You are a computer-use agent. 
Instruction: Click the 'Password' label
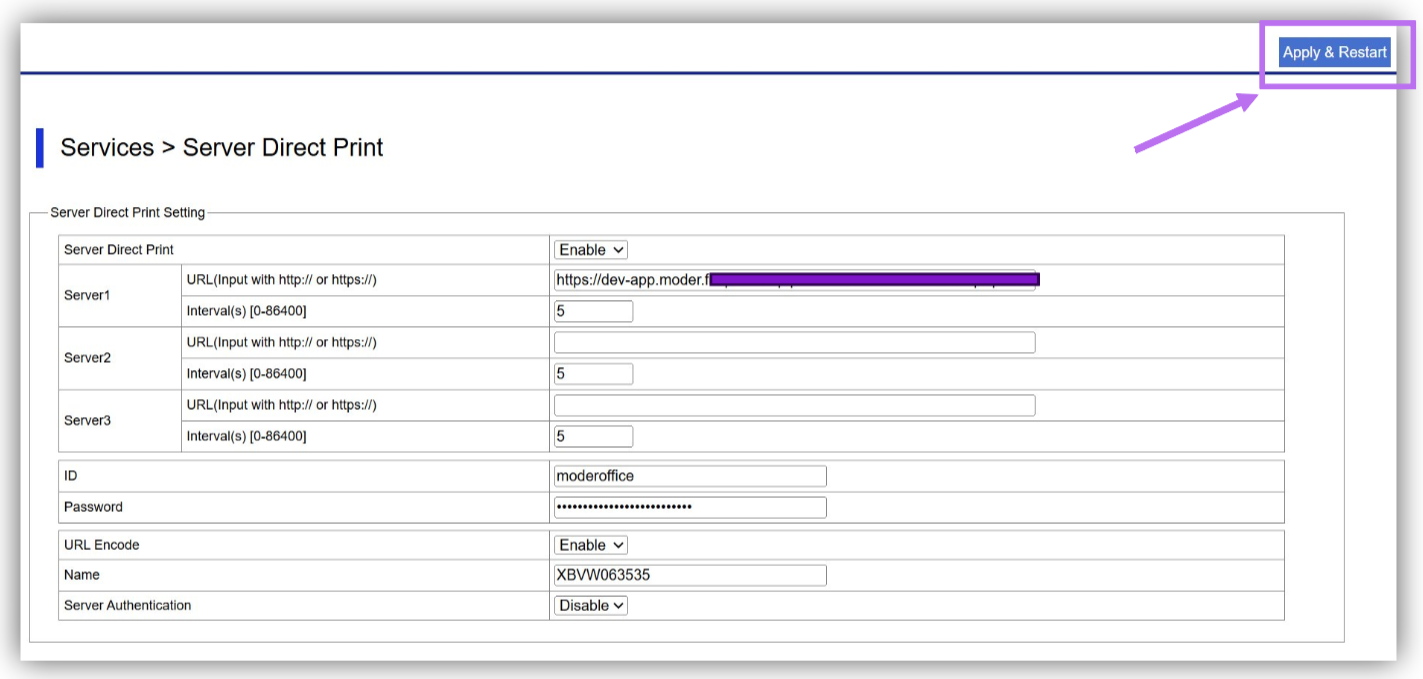click(x=93, y=507)
